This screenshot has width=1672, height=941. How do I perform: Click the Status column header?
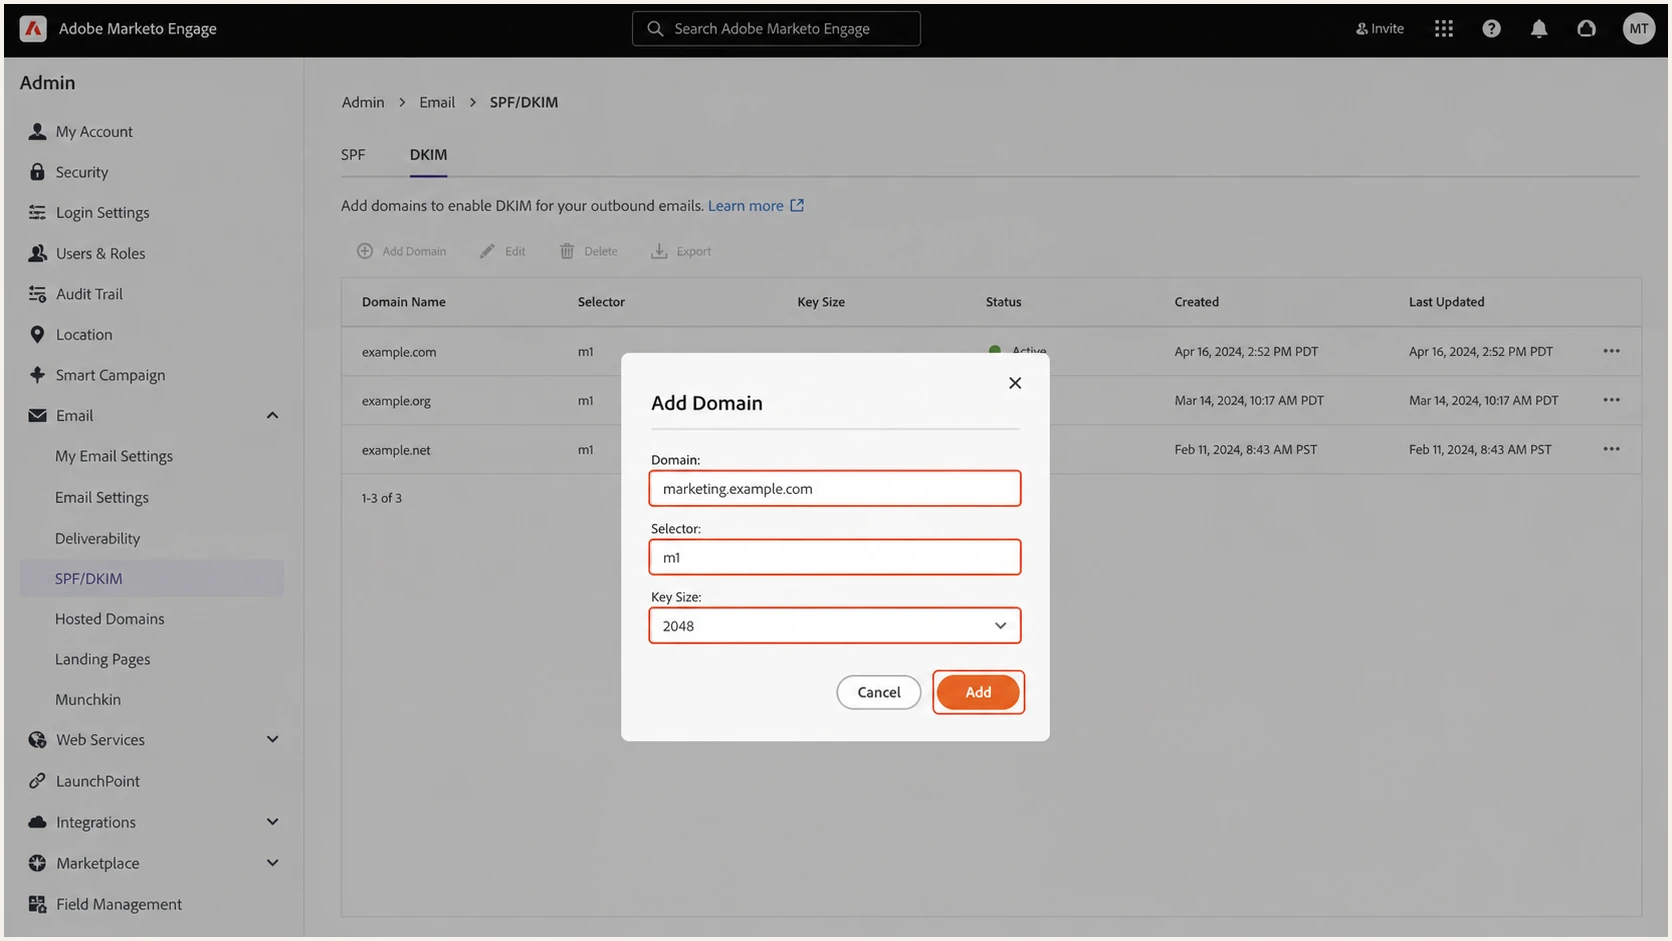(x=1003, y=302)
